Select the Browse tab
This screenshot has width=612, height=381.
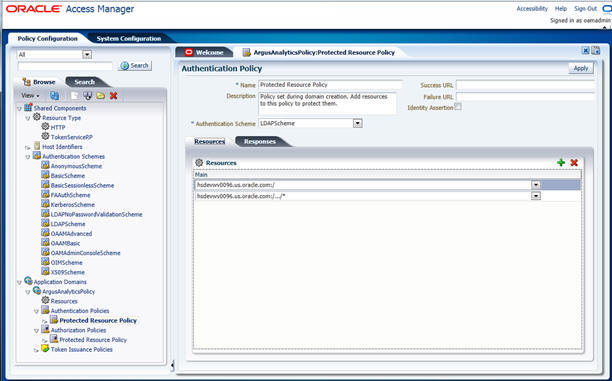[x=39, y=82]
